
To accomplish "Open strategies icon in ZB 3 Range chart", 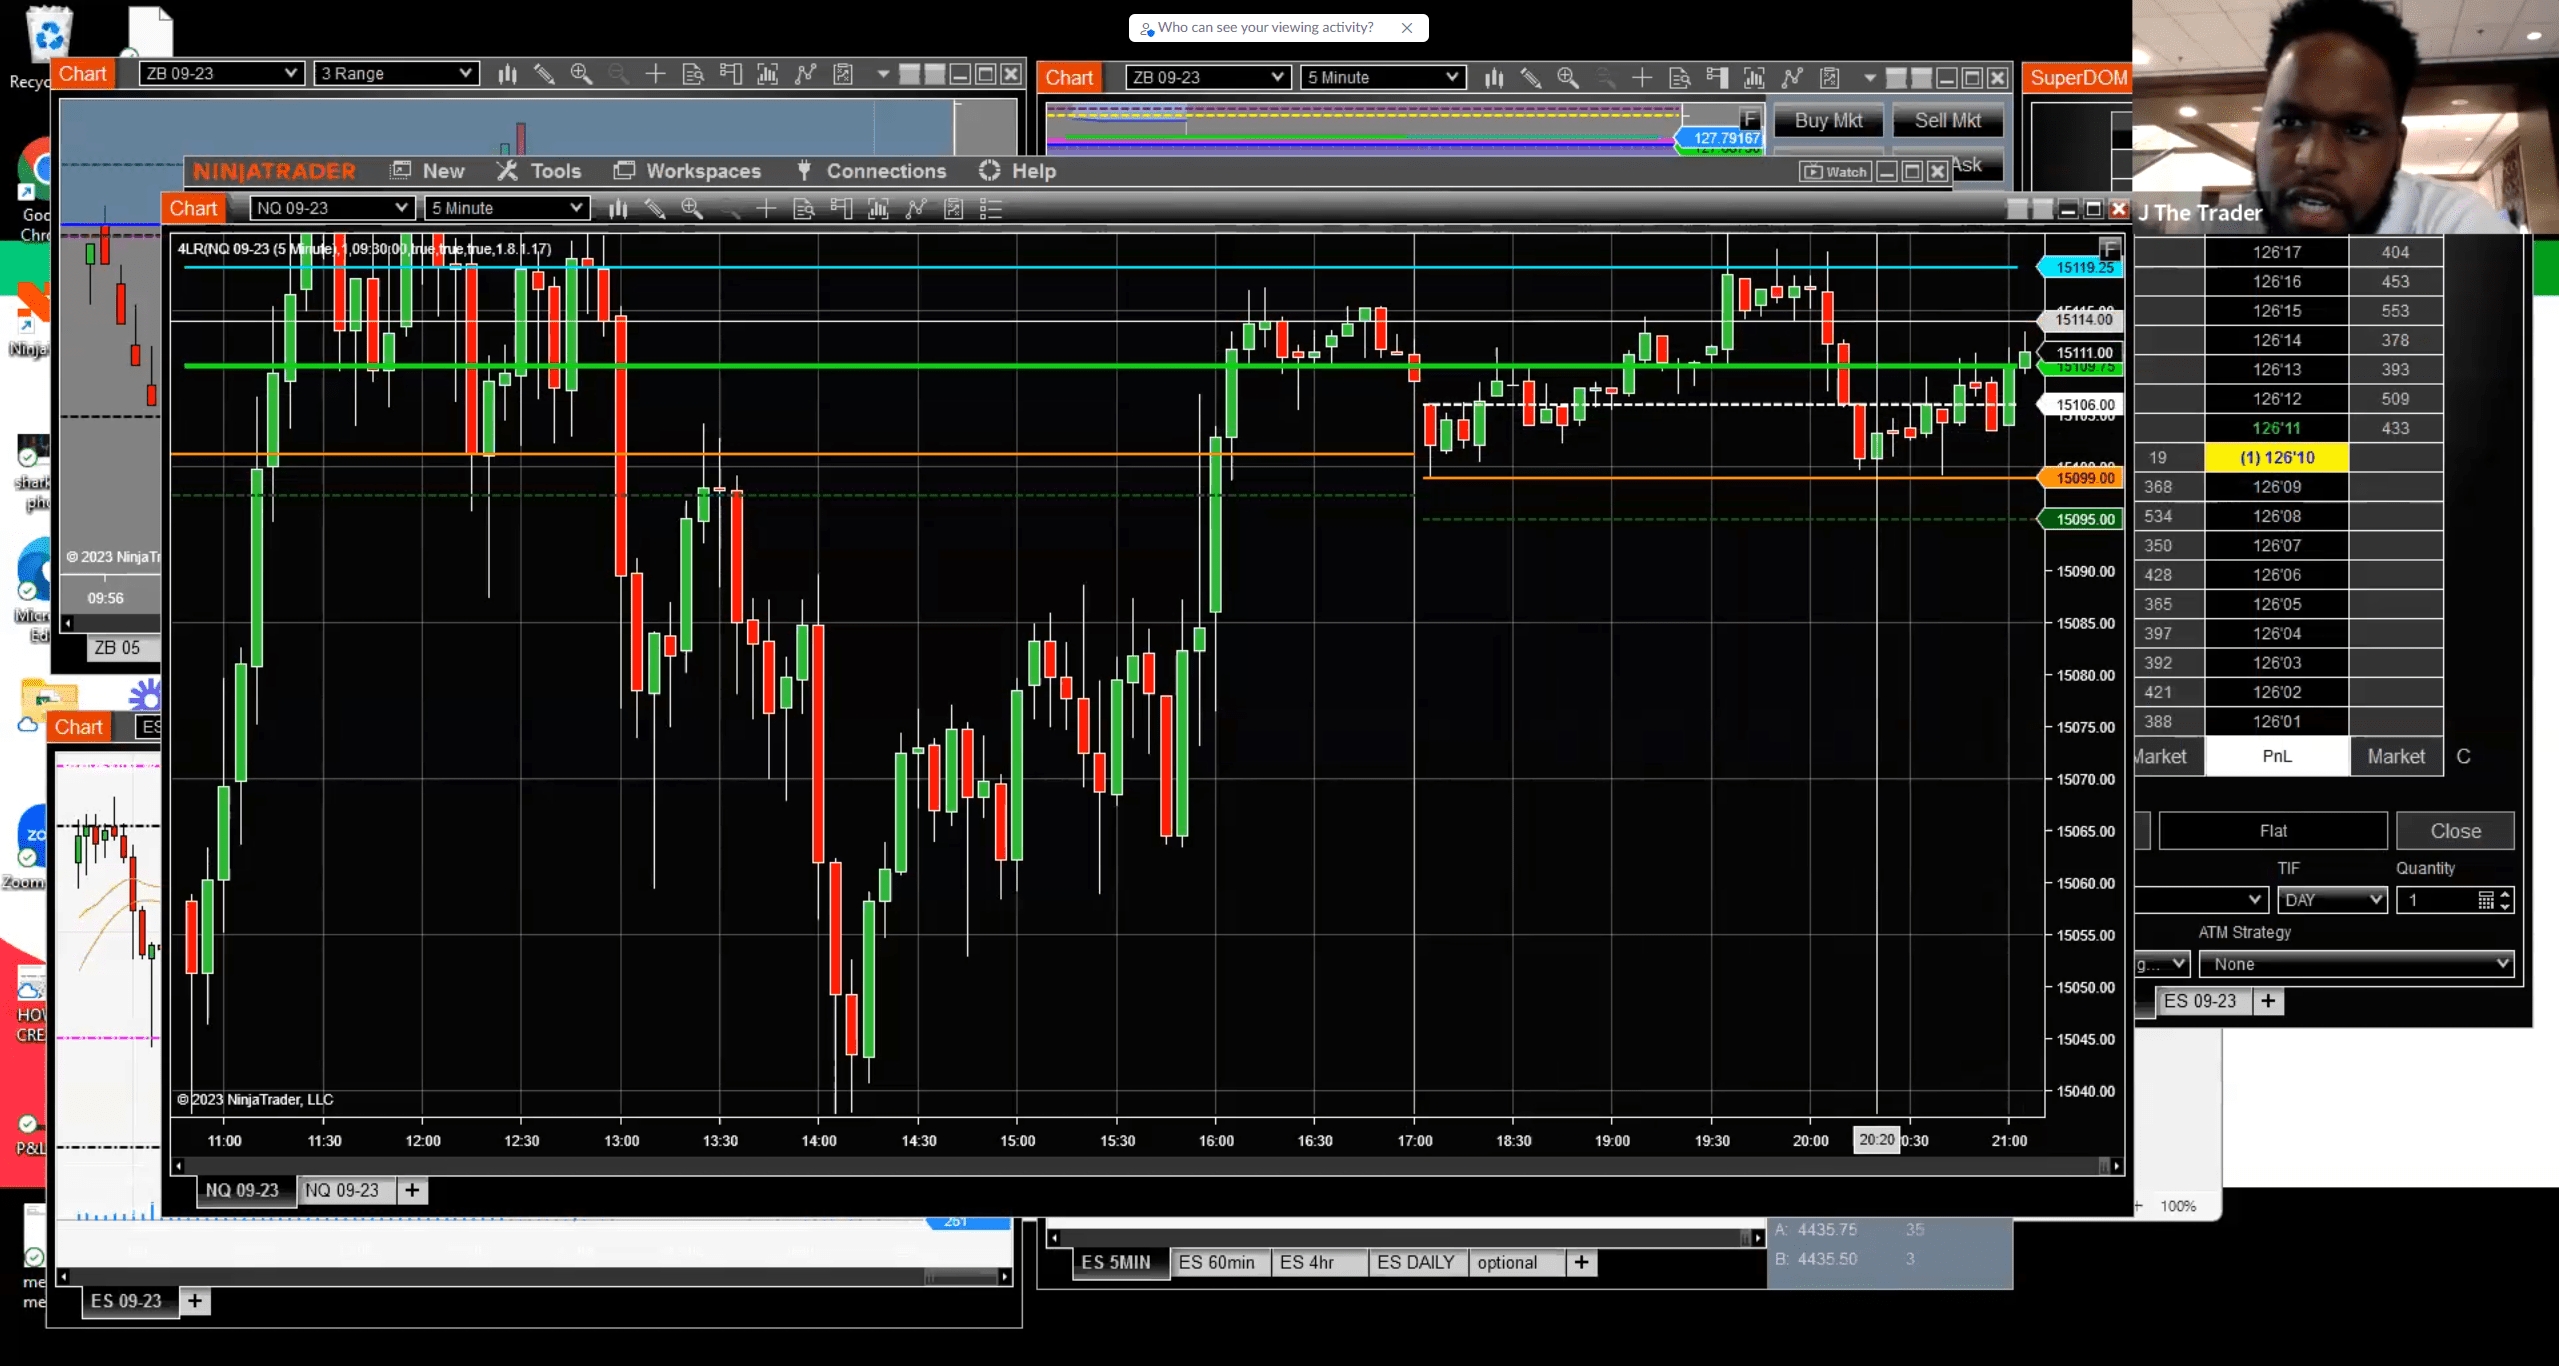I will click(805, 73).
